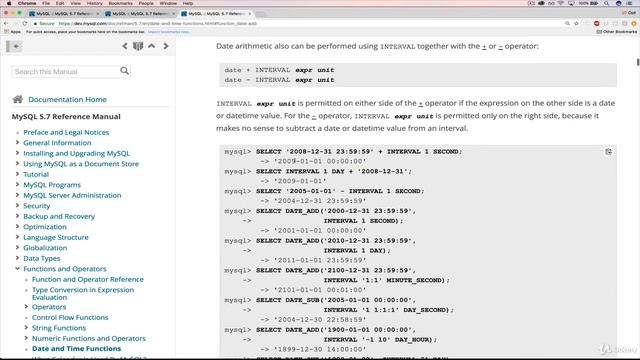
Task: Open Date and Time Functions link
Action: [x=76, y=349]
